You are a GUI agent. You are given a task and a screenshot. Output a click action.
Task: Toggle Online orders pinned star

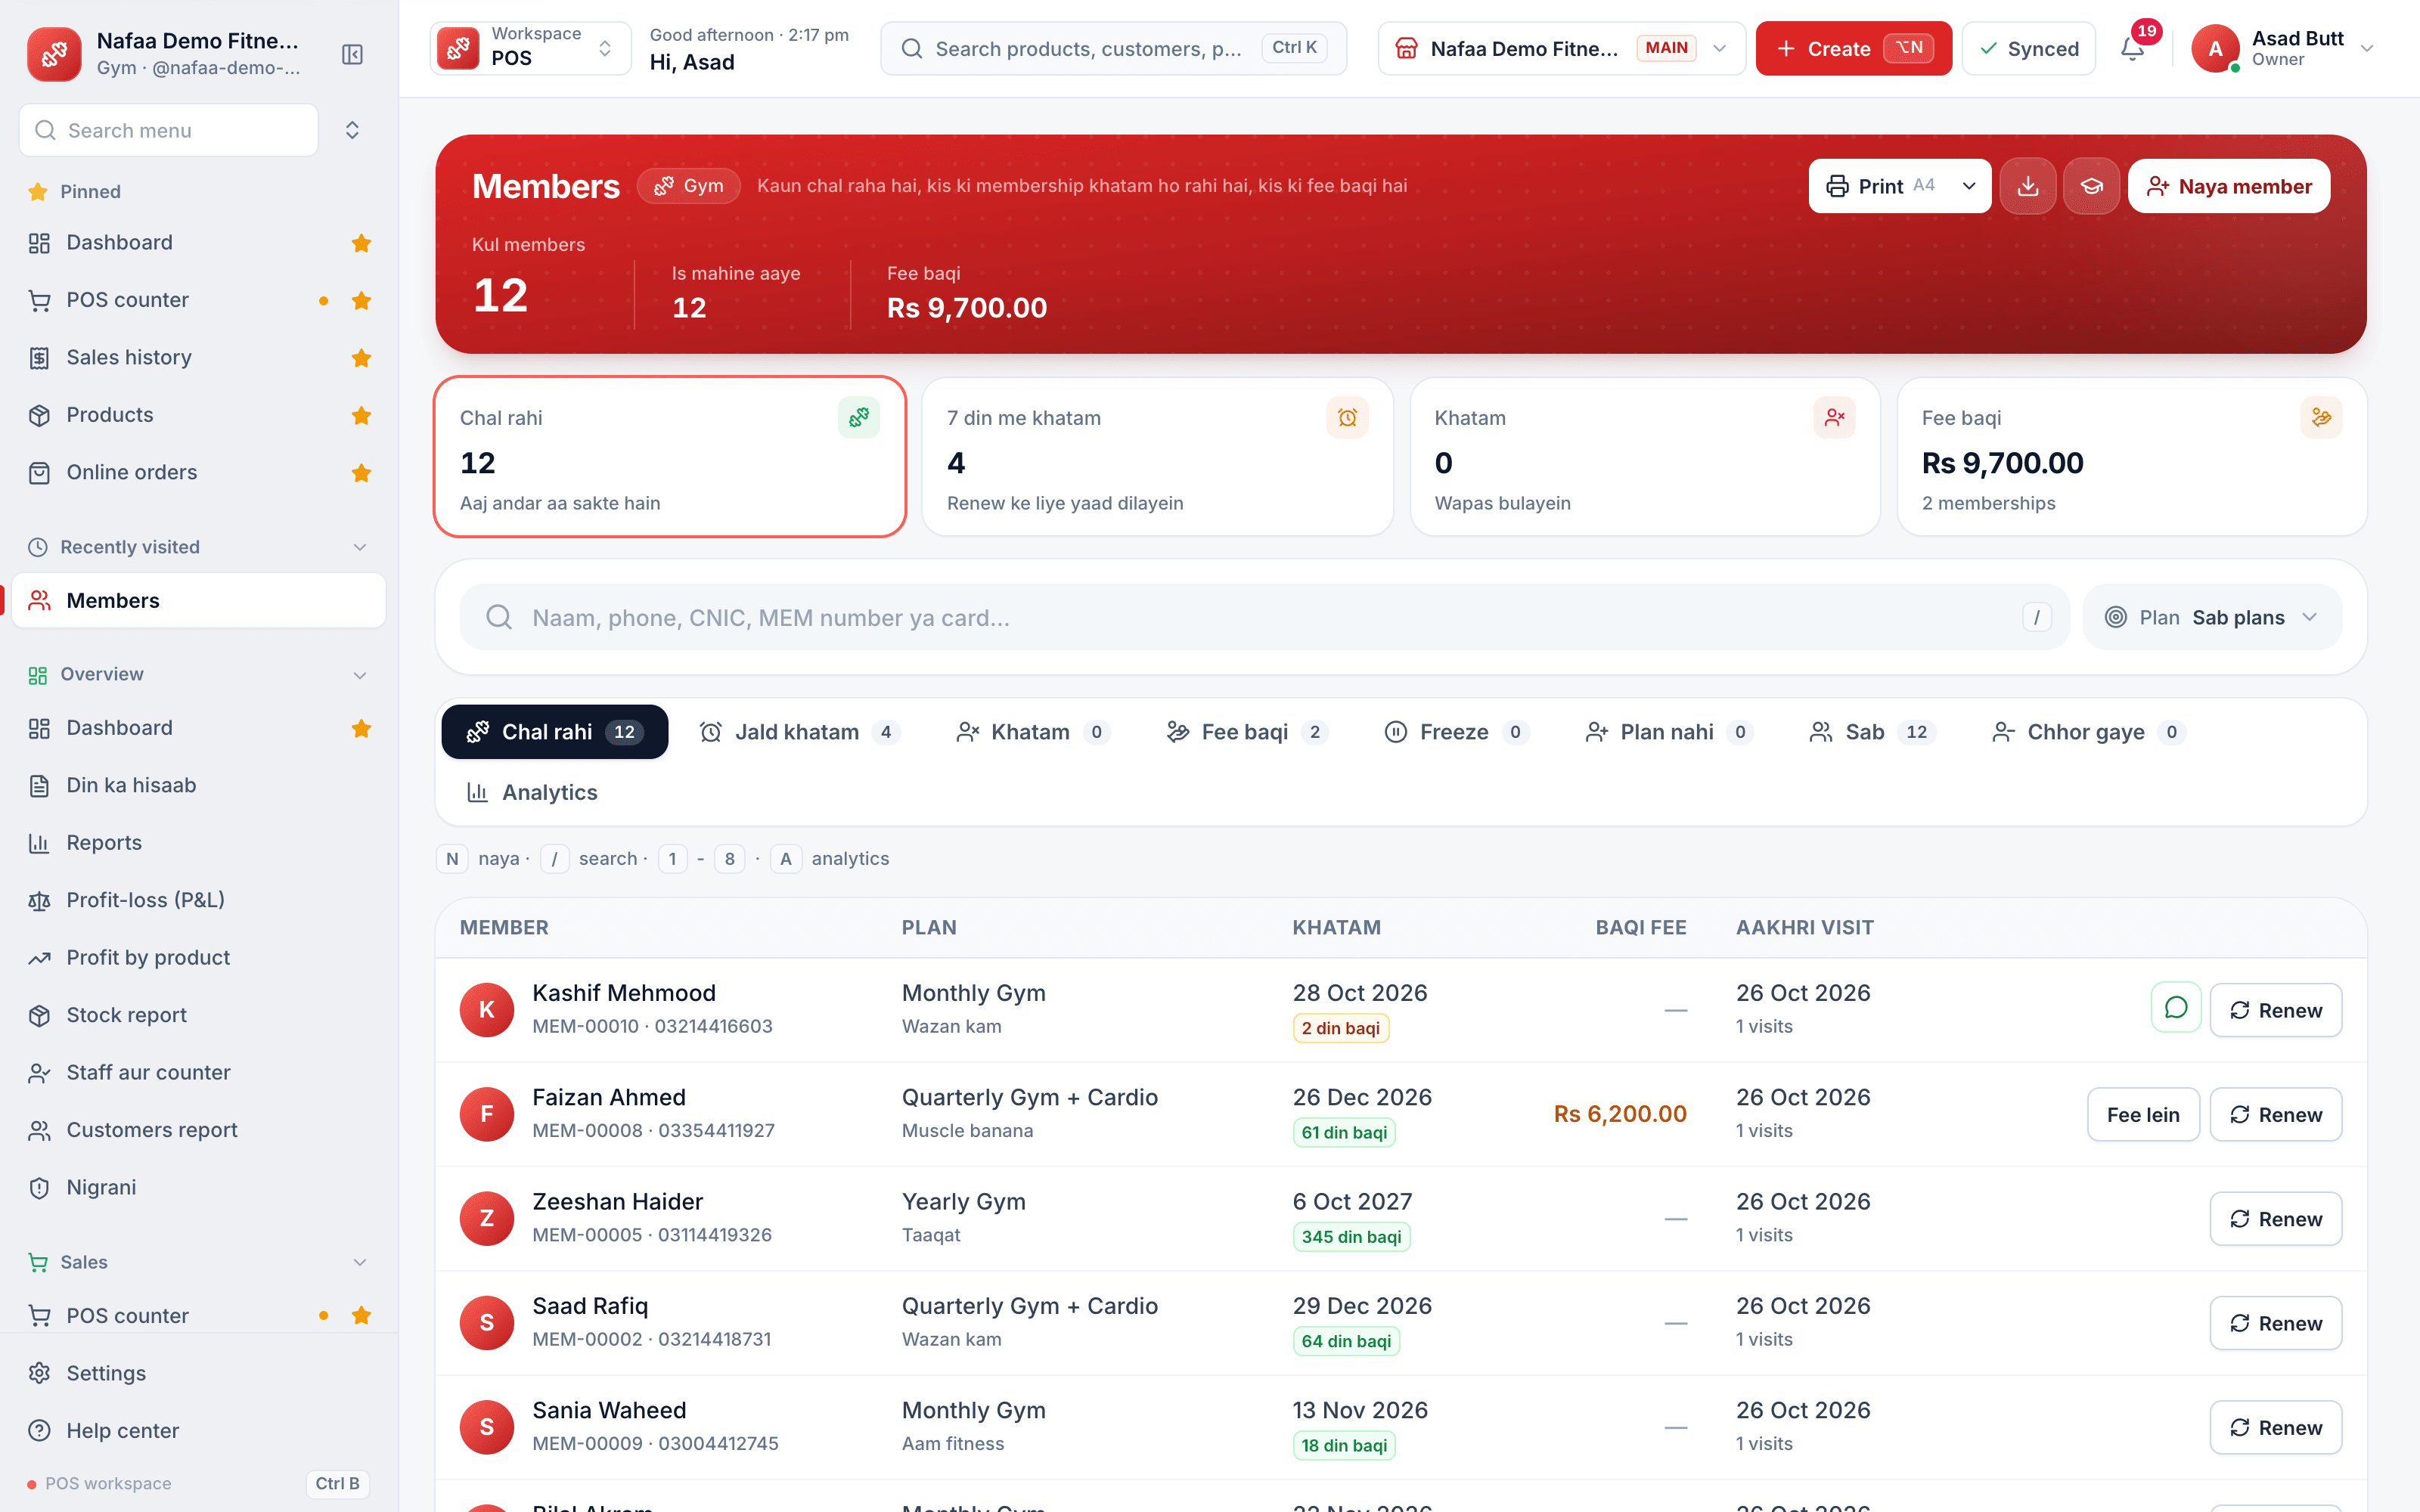point(361,473)
